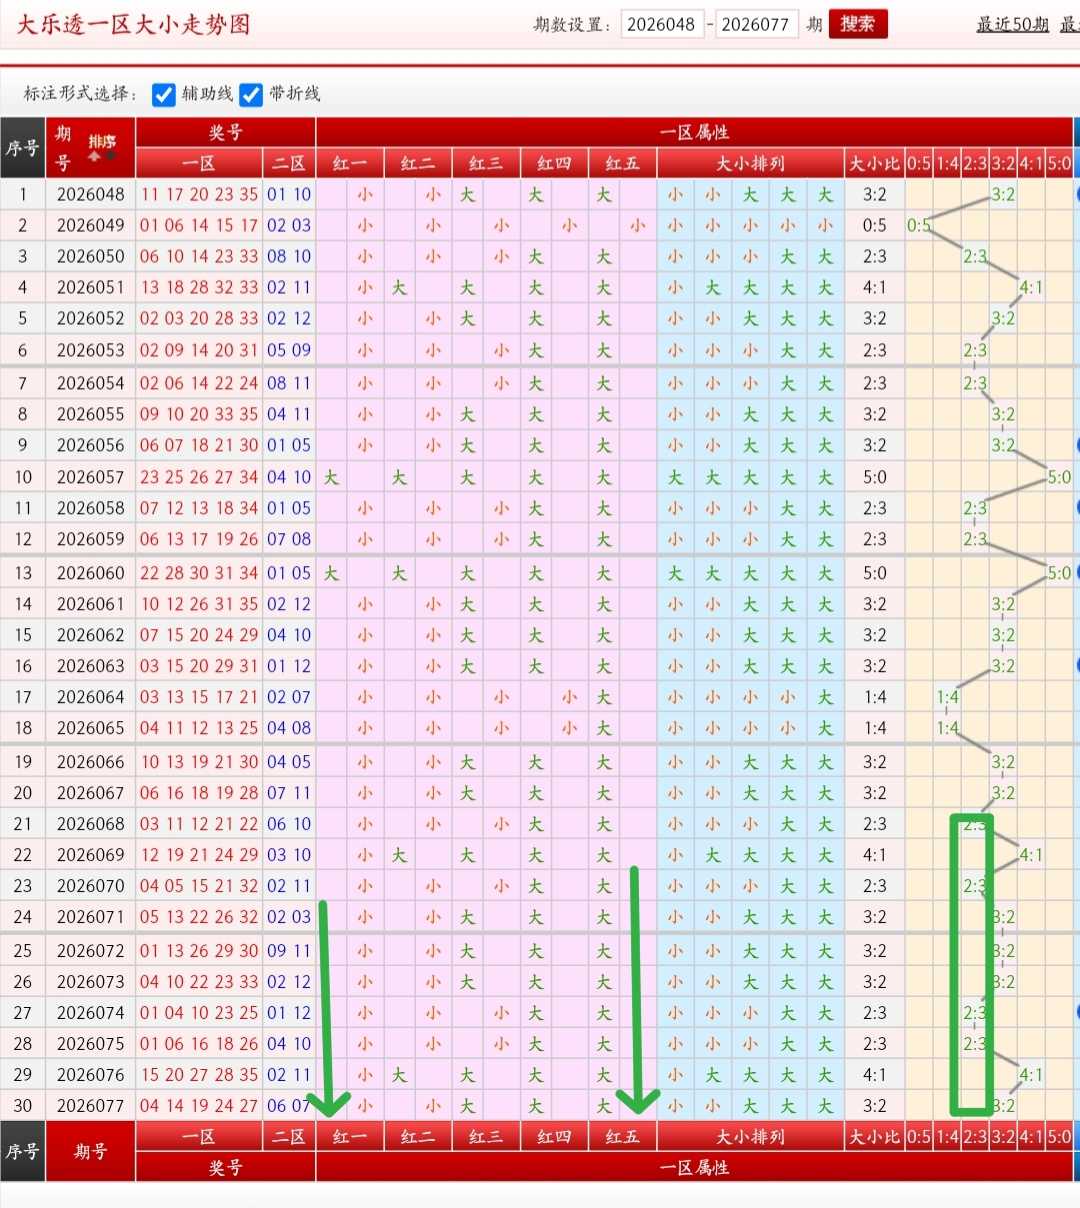
Task: Click the top 红一 column header
Action: [350, 163]
